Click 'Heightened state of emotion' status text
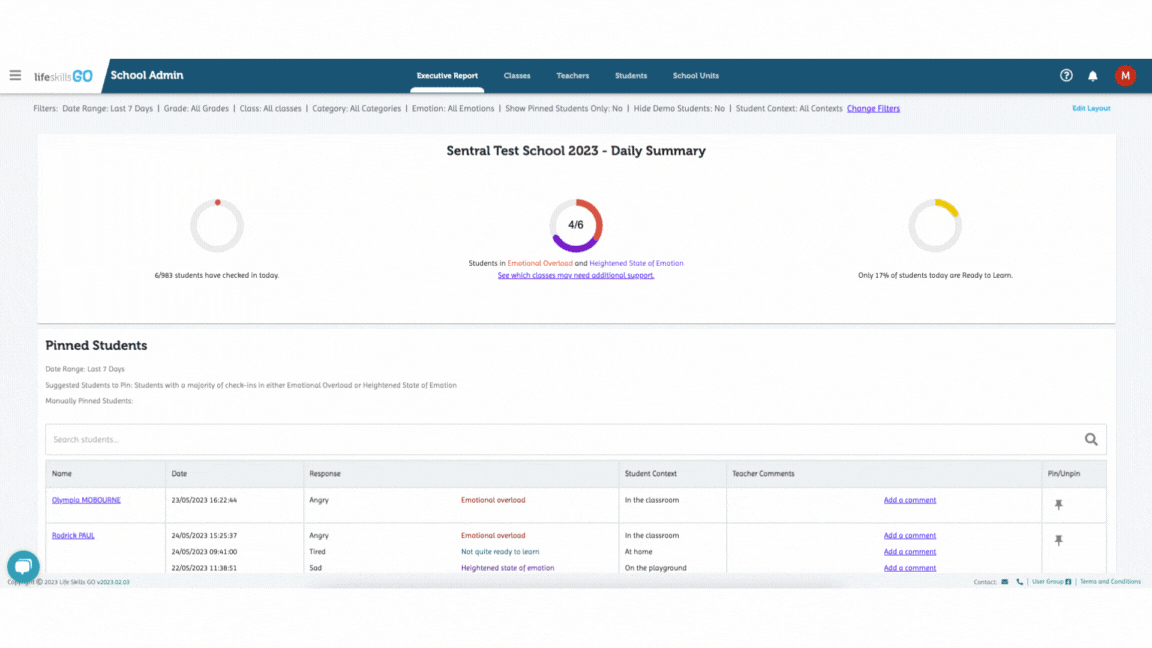 click(507, 568)
